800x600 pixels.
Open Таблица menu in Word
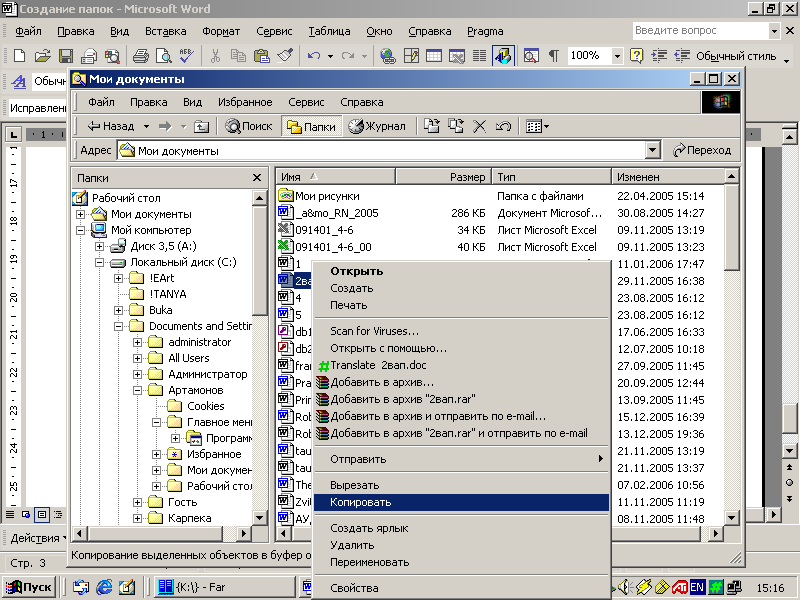[329, 31]
